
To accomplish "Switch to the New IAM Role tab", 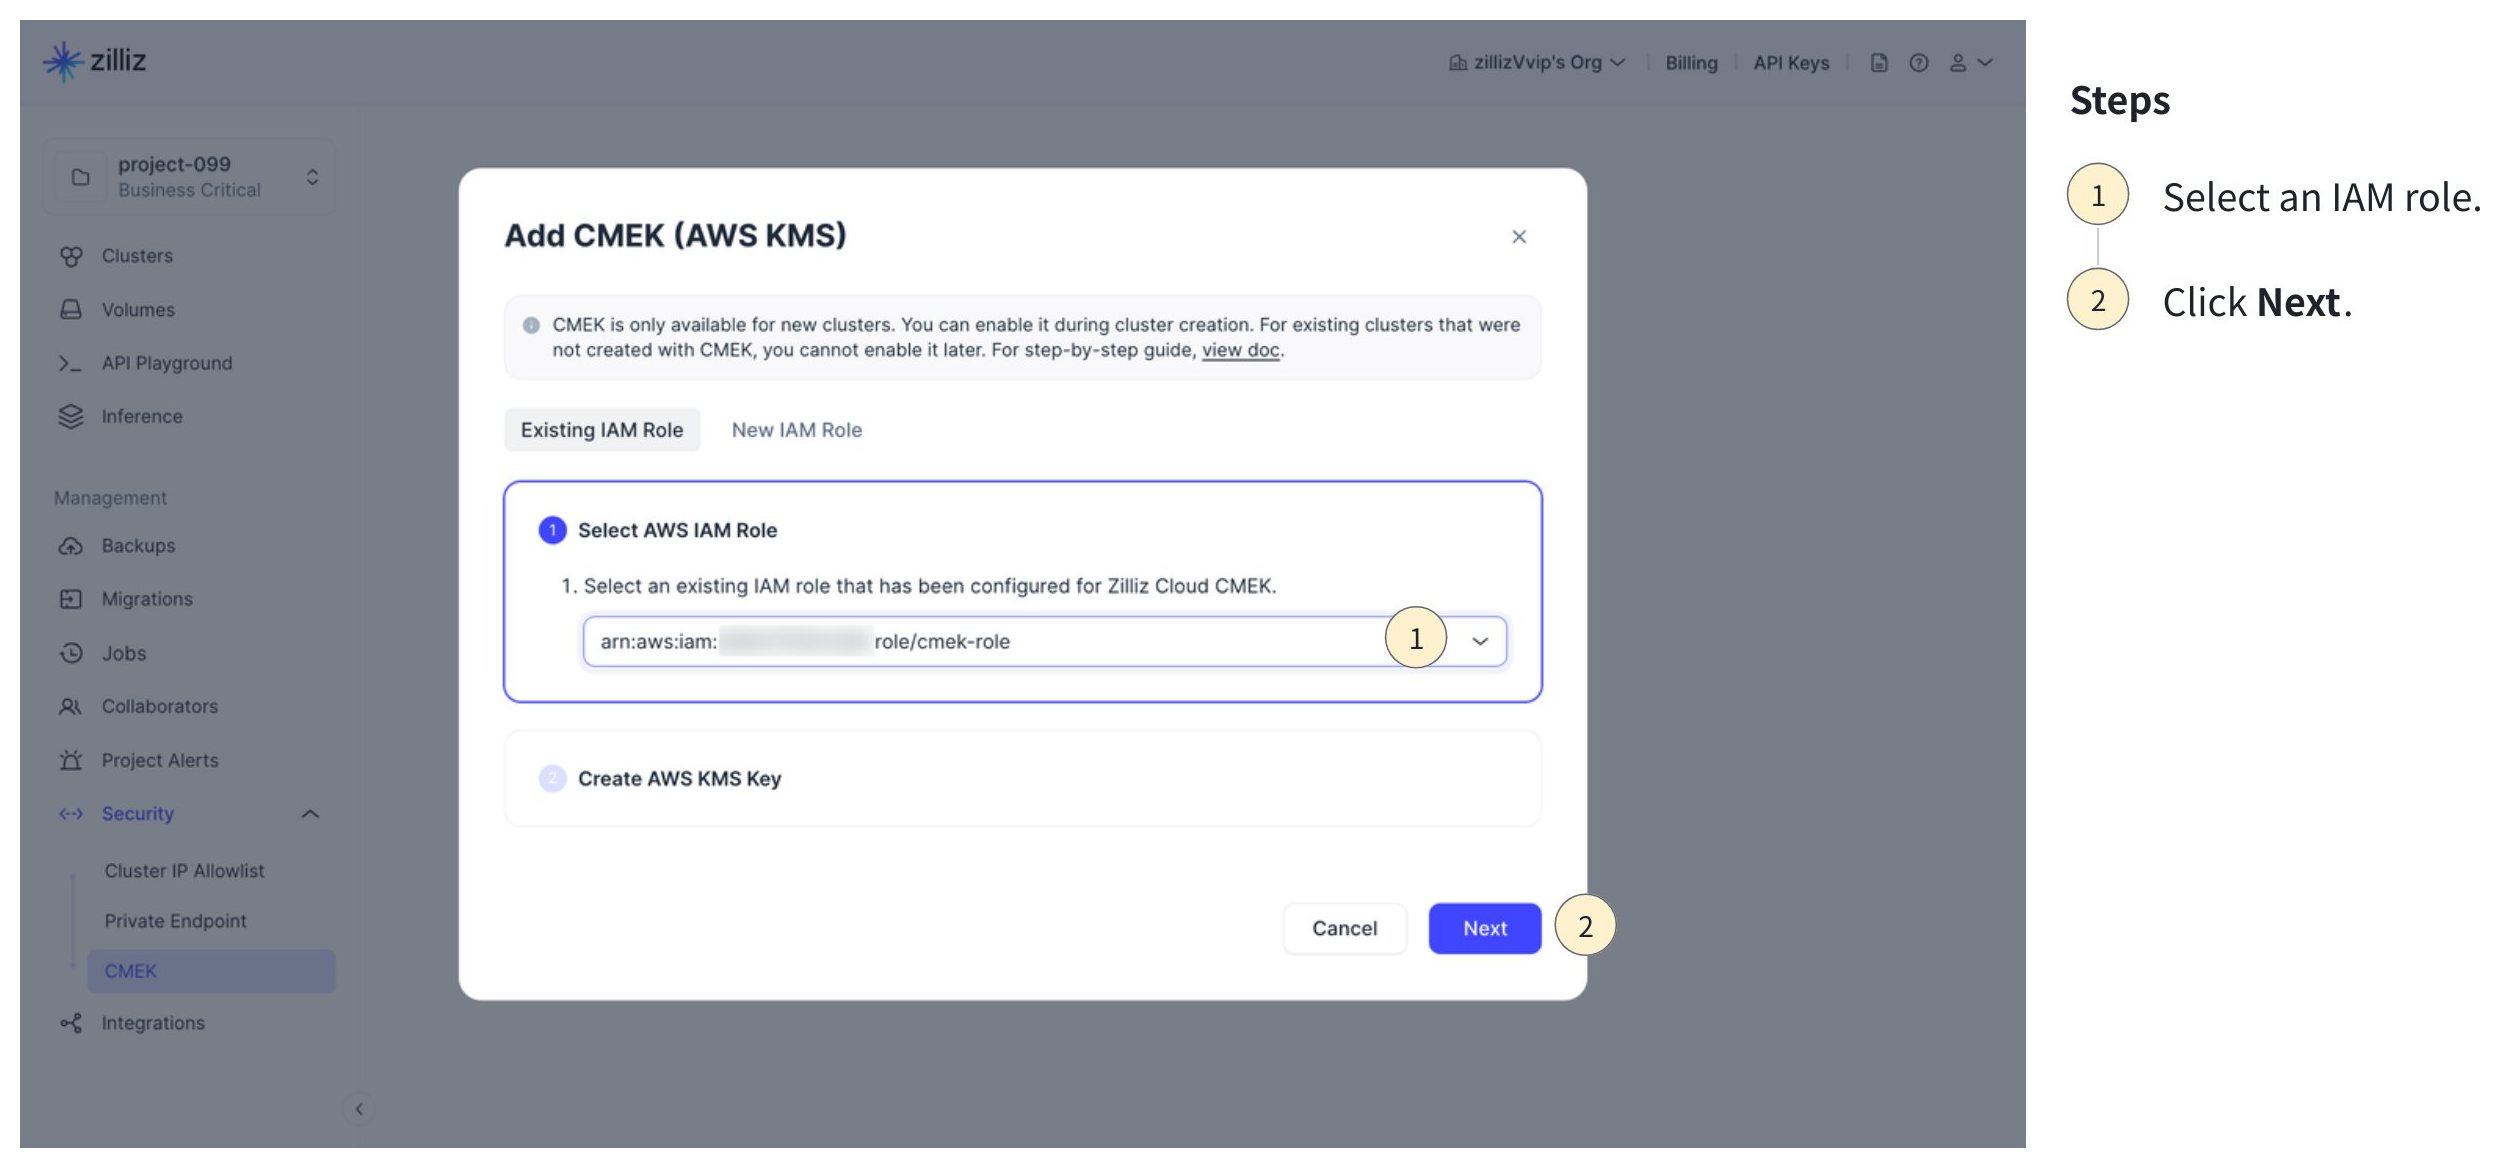I will tap(796, 430).
